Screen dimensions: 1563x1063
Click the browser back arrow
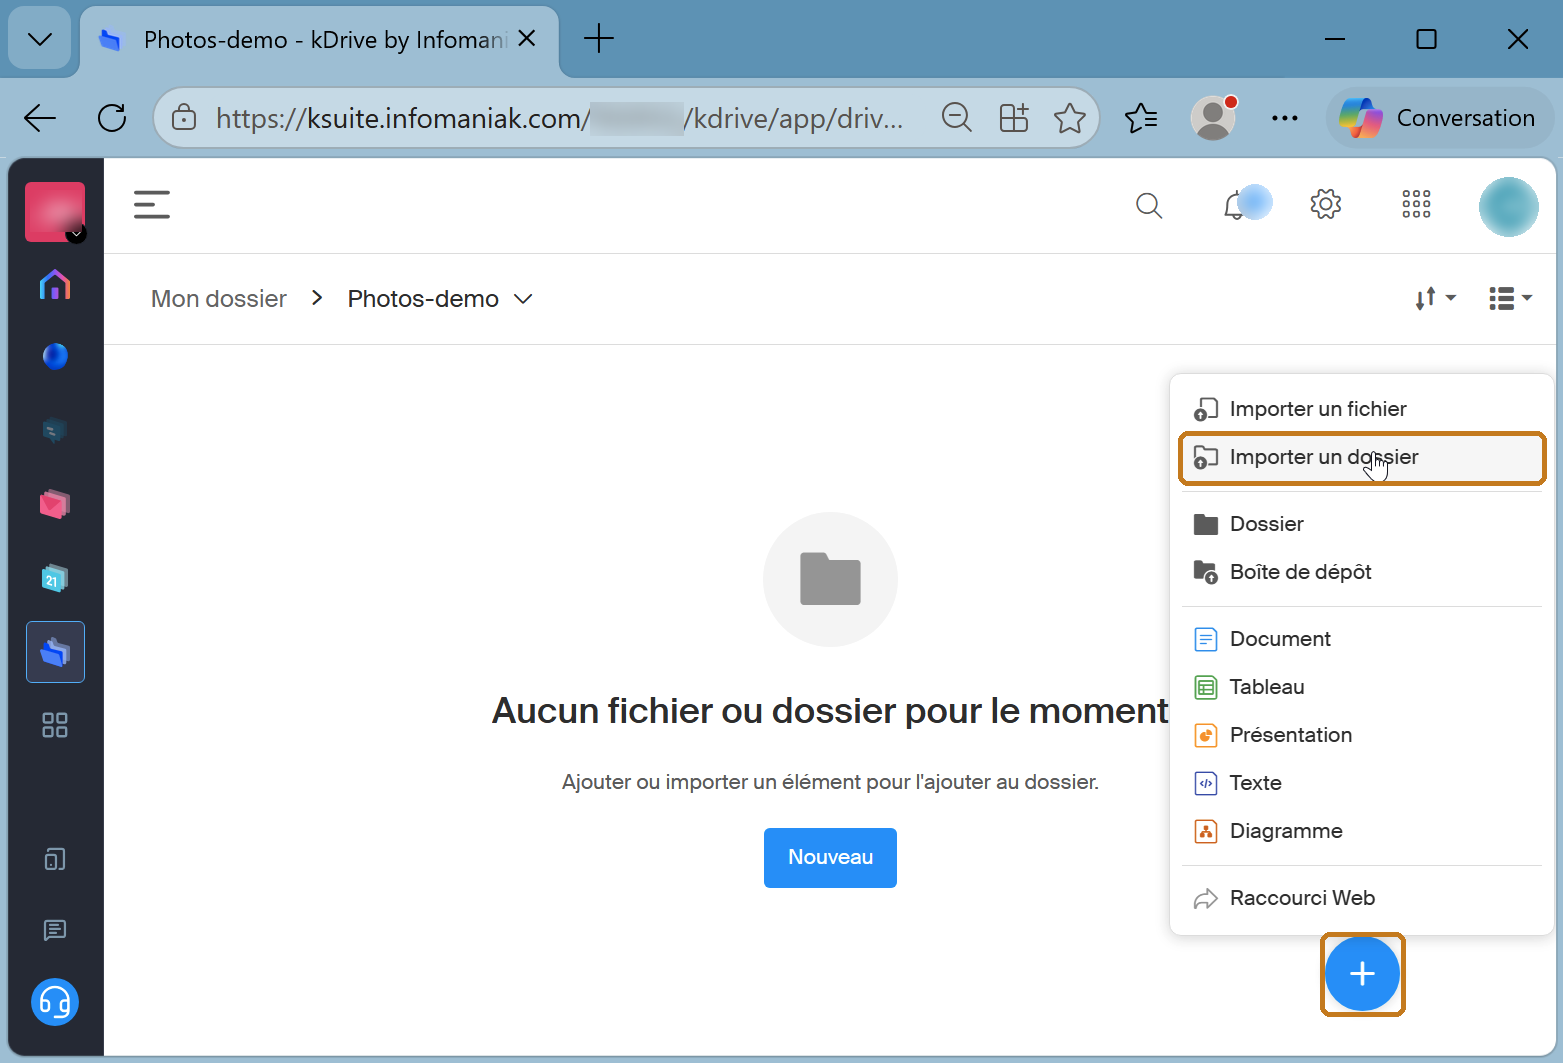click(40, 118)
